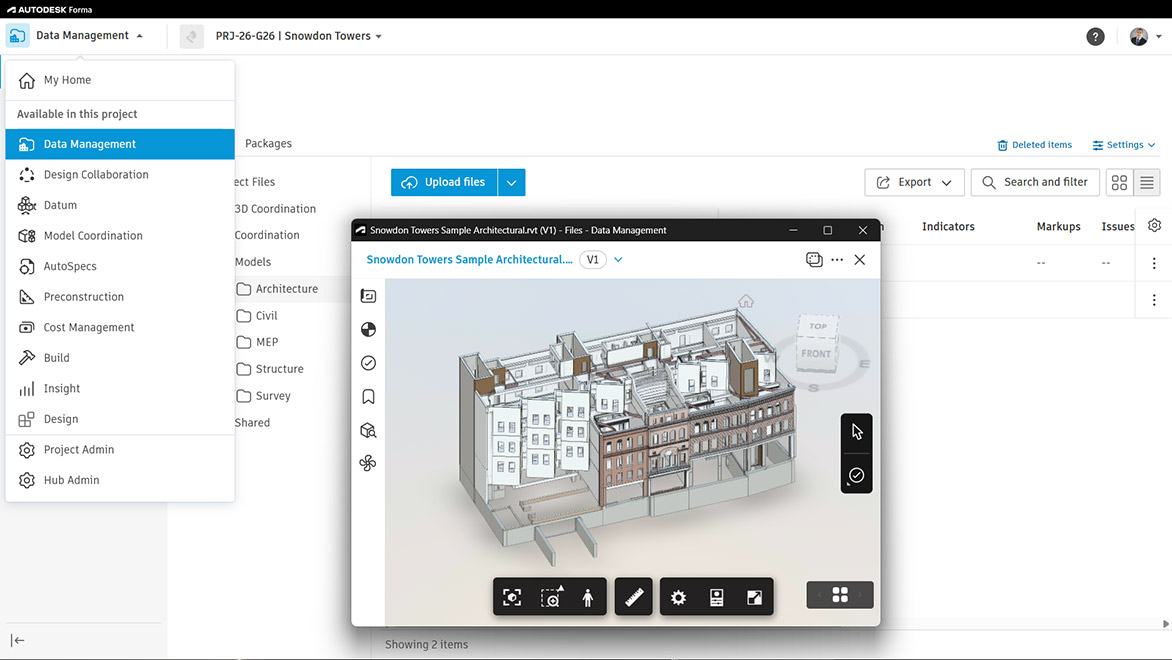
Task: Open the user profile avatar menu
Action: [1139, 37]
